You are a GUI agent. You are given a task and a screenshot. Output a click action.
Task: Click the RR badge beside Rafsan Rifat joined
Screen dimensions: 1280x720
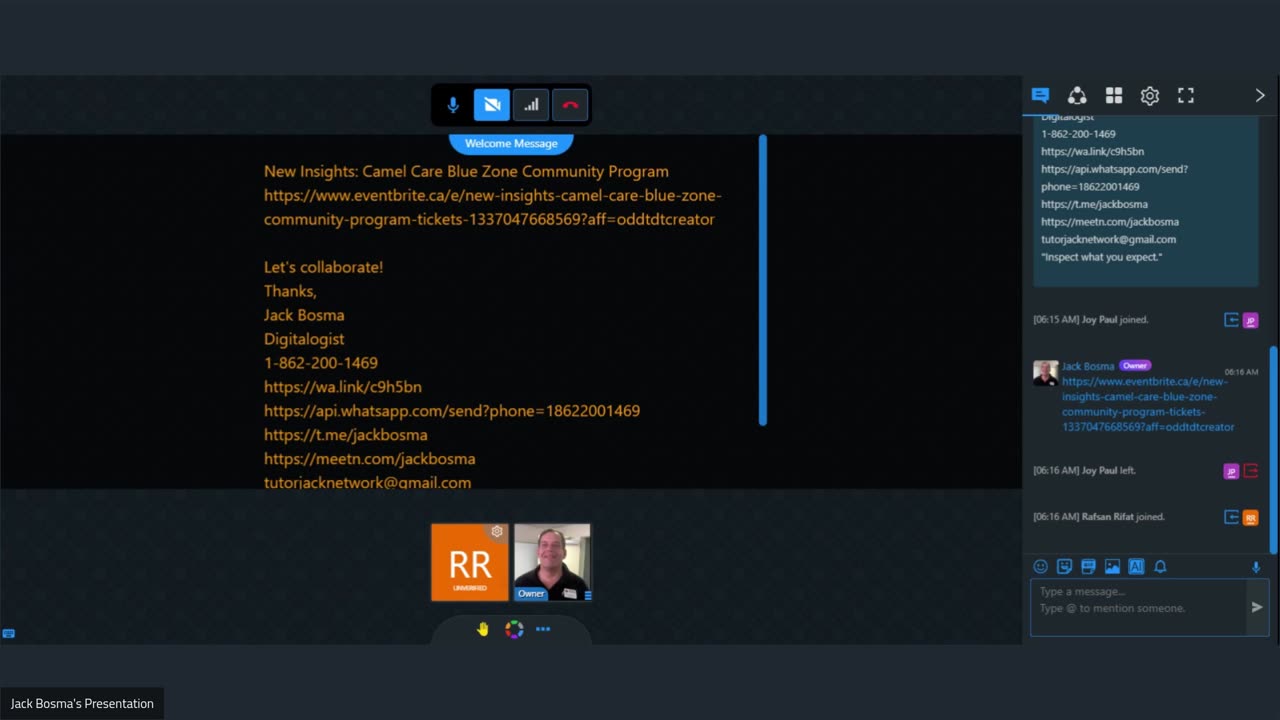(1250, 517)
